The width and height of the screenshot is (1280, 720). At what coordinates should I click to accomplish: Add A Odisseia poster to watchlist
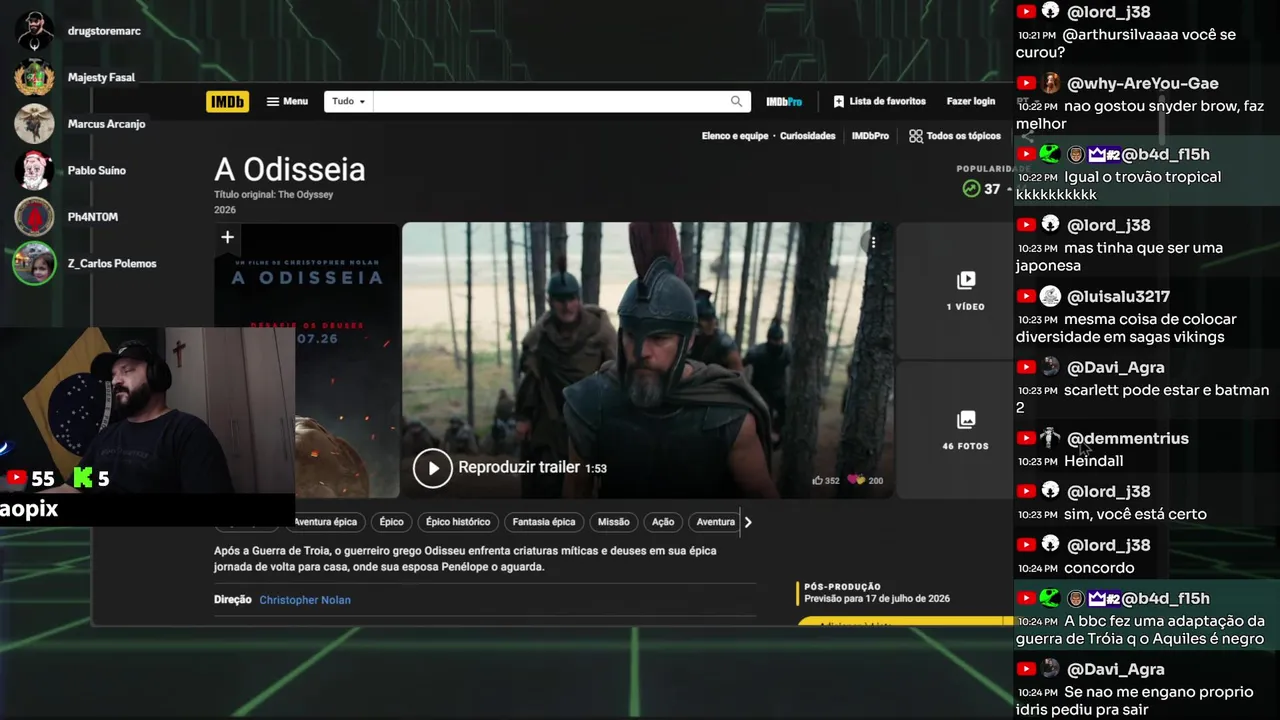228,237
